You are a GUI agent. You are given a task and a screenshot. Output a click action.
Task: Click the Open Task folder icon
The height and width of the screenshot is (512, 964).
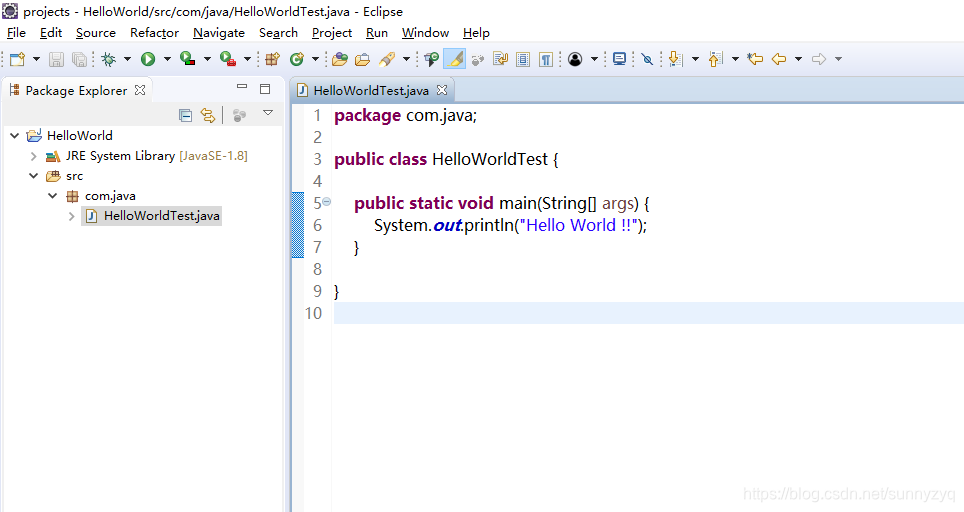(363, 59)
